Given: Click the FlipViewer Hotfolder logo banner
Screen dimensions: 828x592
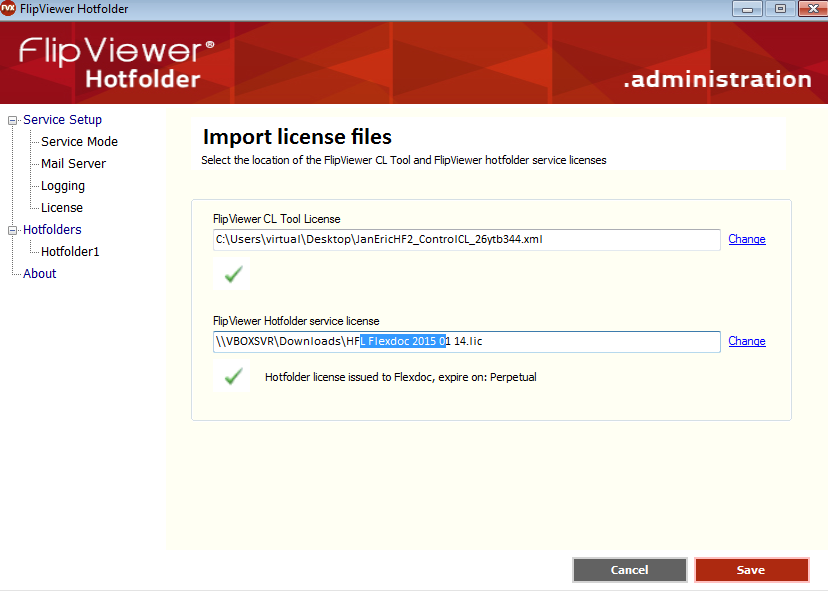Looking at the screenshot, I should coord(116,62).
